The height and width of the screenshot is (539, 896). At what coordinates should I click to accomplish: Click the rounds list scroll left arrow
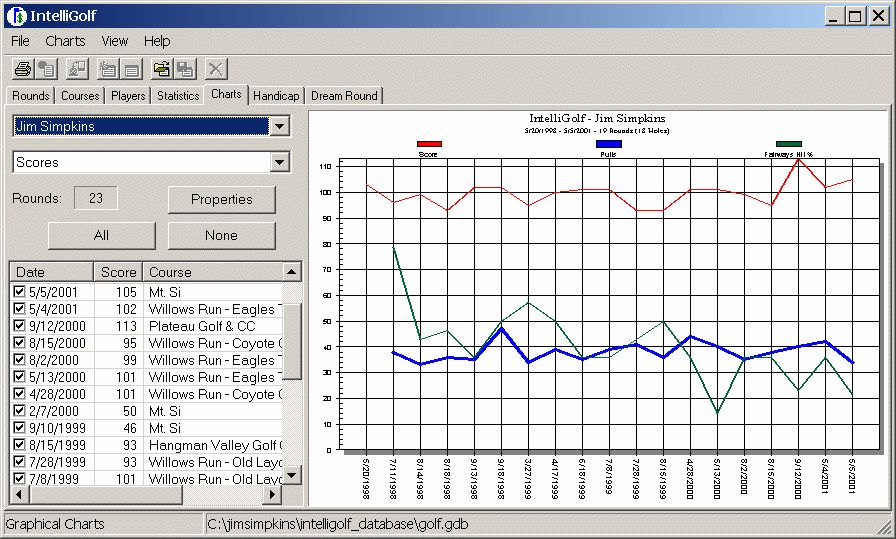coord(19,494)
